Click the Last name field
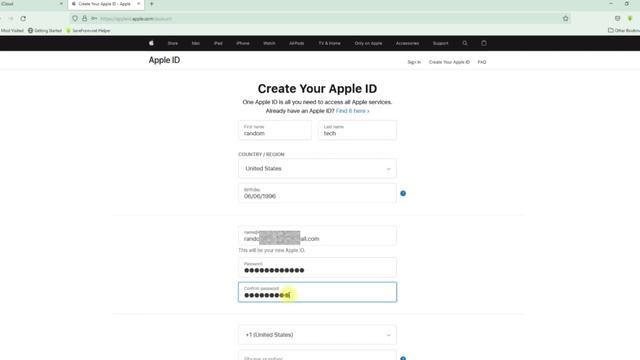The width and height of the screenshot is (640, 360). (357, 130)
